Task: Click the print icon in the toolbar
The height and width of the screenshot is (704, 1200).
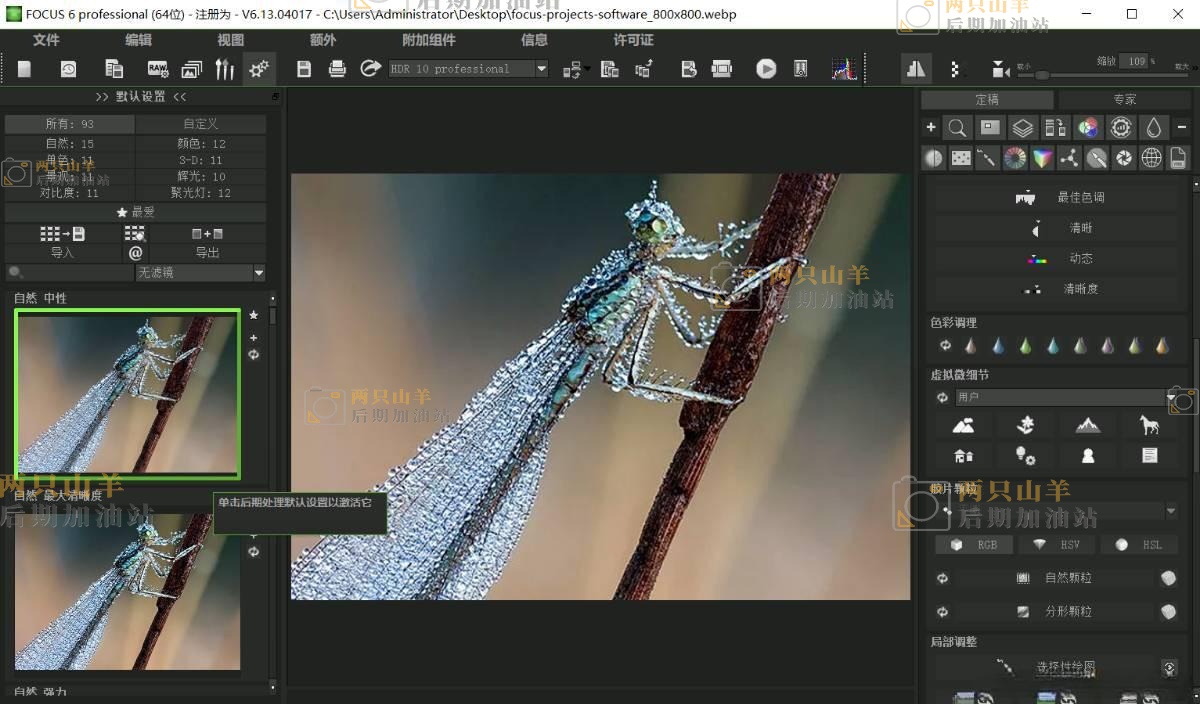Action: pyautogui.click(x=337, y=69)
